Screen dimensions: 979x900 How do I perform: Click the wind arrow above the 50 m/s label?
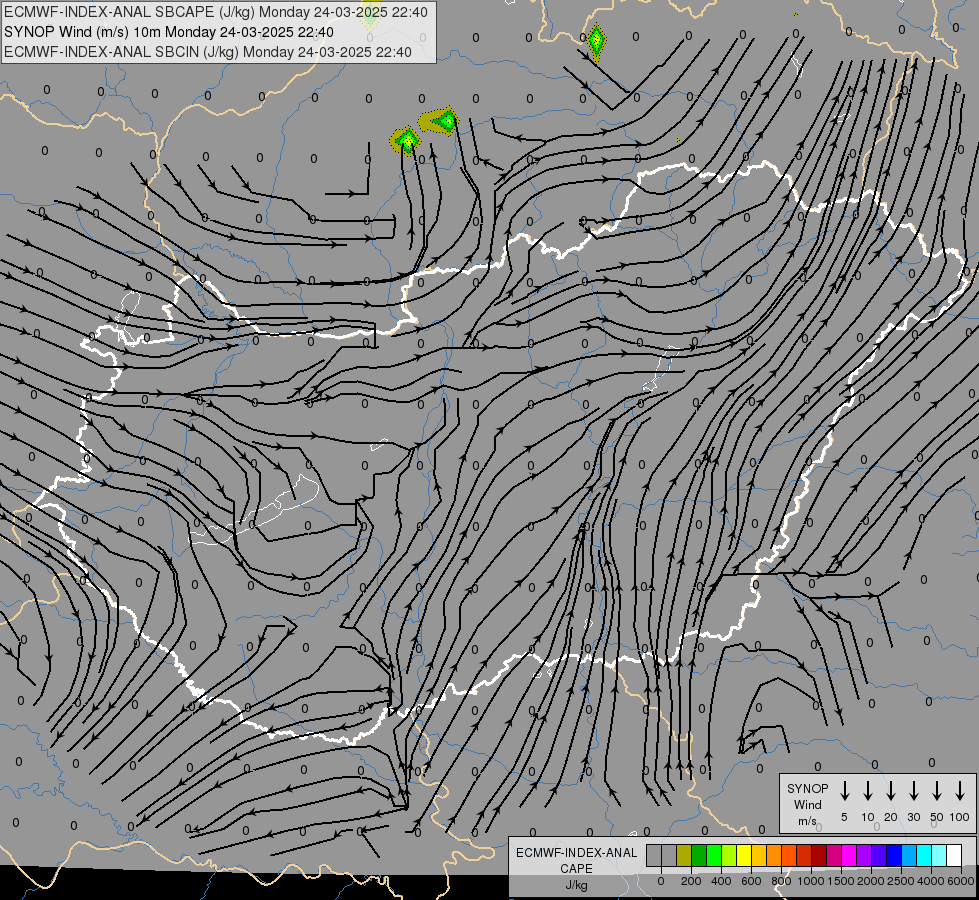[937, 791]
